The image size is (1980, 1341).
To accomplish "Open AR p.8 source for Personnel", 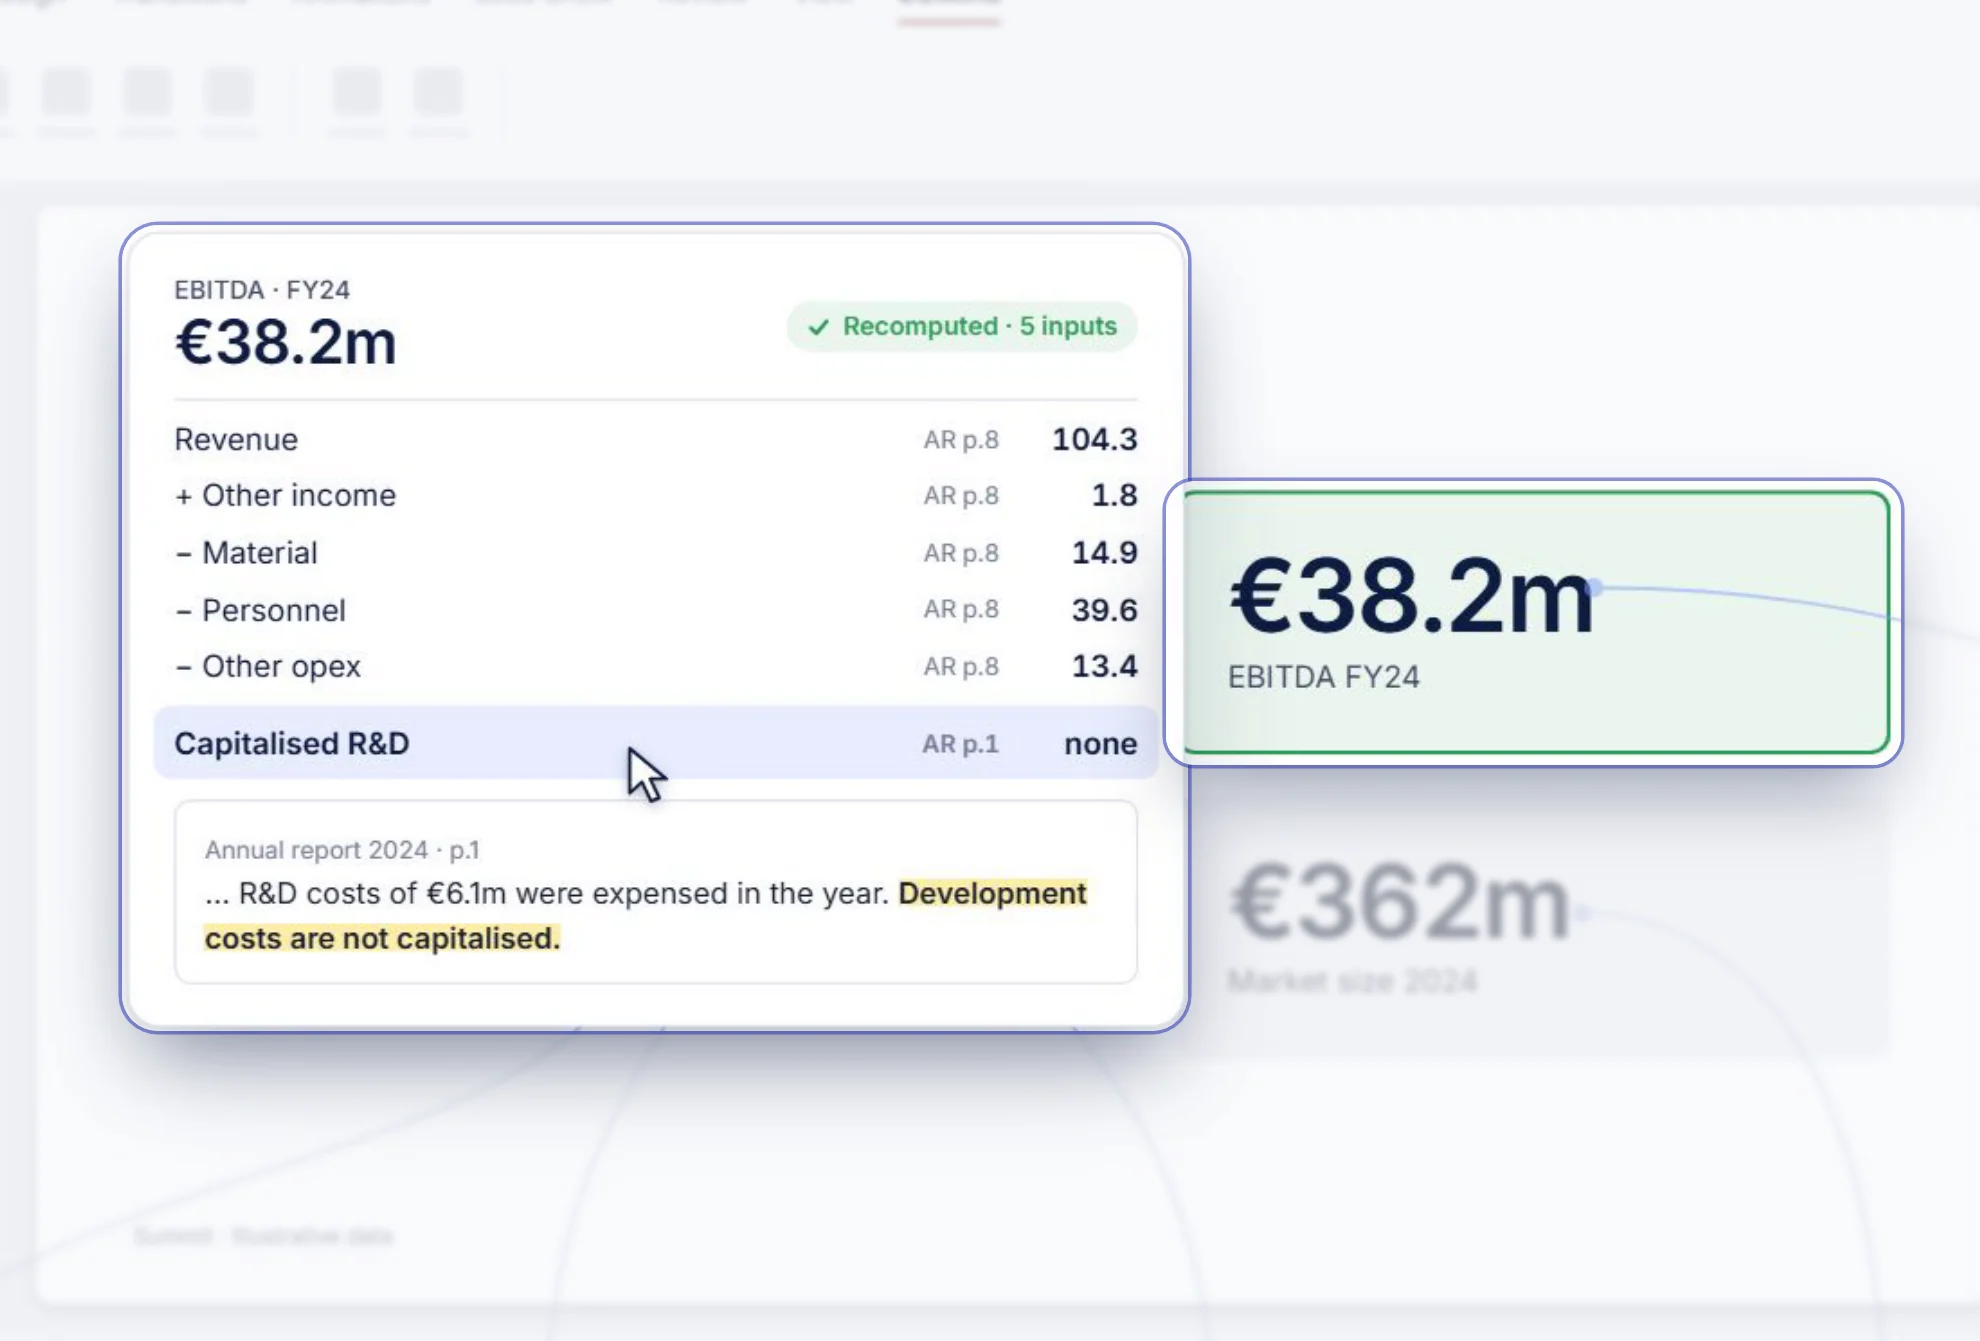I will pyautogui.click(x=961, y=610).
